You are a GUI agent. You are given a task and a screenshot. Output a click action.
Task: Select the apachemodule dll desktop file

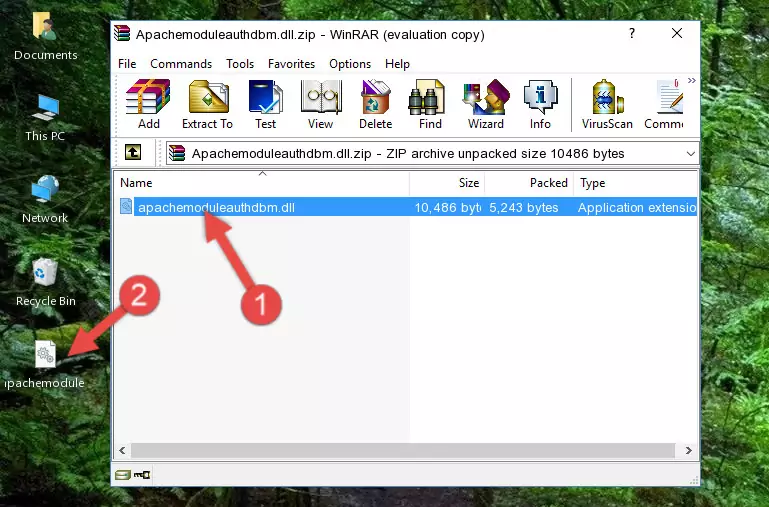(x=45, y=365)
